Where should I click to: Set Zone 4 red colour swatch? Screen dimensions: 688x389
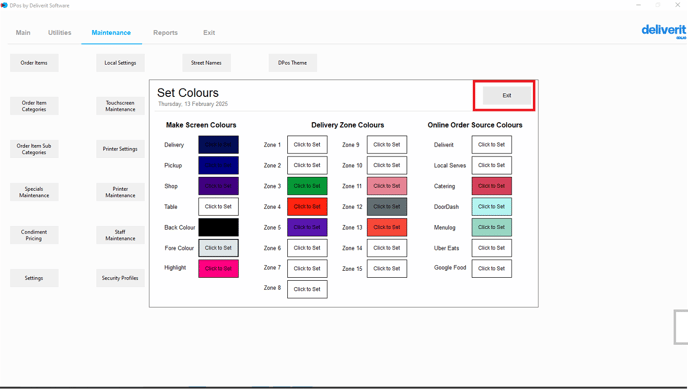pos(307,207)
